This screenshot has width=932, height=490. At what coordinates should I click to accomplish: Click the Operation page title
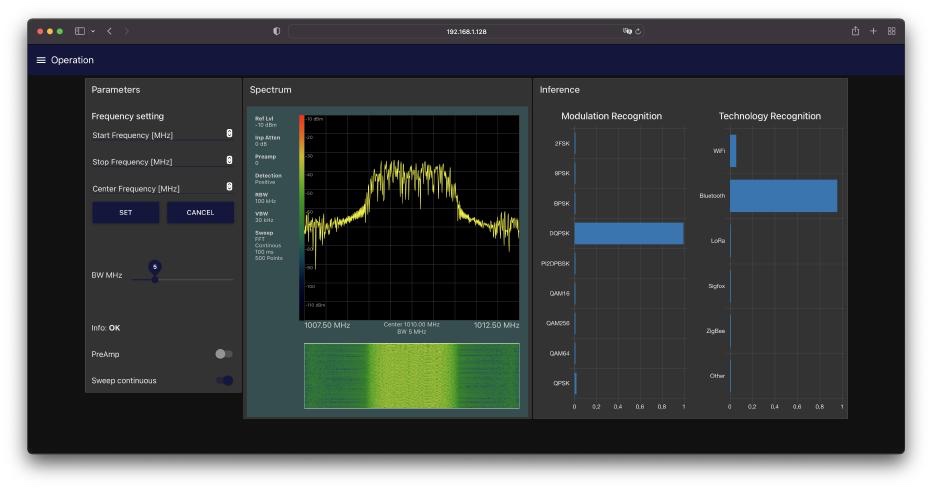[72, 60]
